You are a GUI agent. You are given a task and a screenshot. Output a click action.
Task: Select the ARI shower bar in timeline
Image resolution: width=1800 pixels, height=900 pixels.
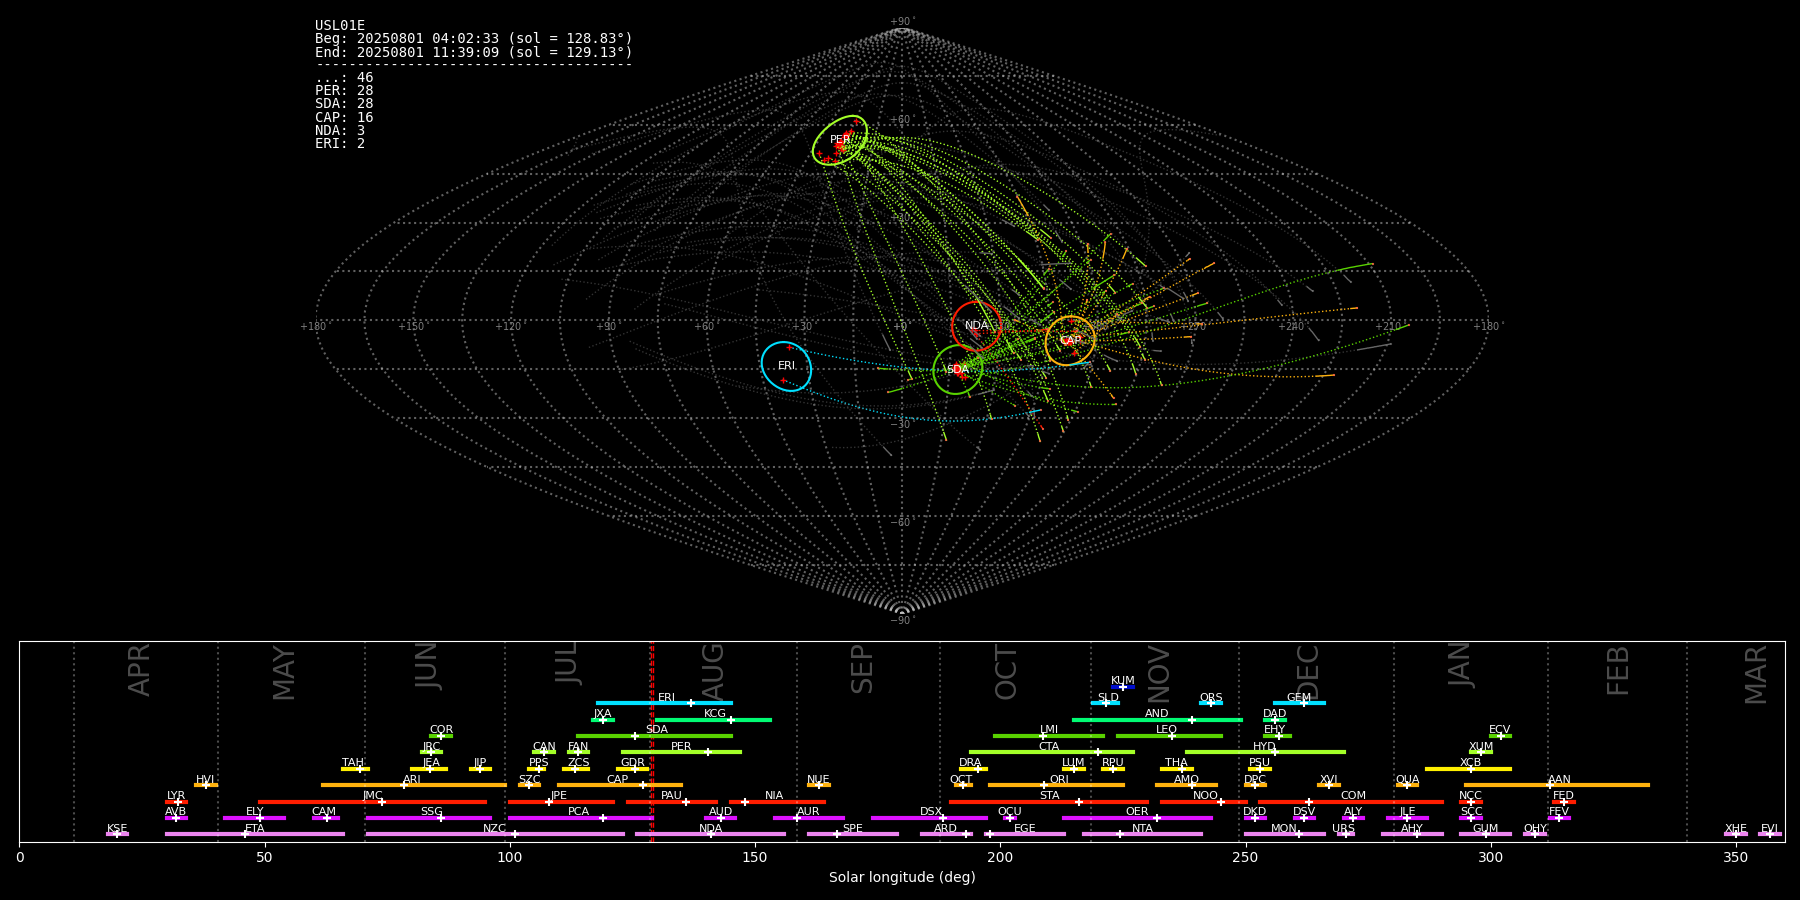tap(414, 785)
